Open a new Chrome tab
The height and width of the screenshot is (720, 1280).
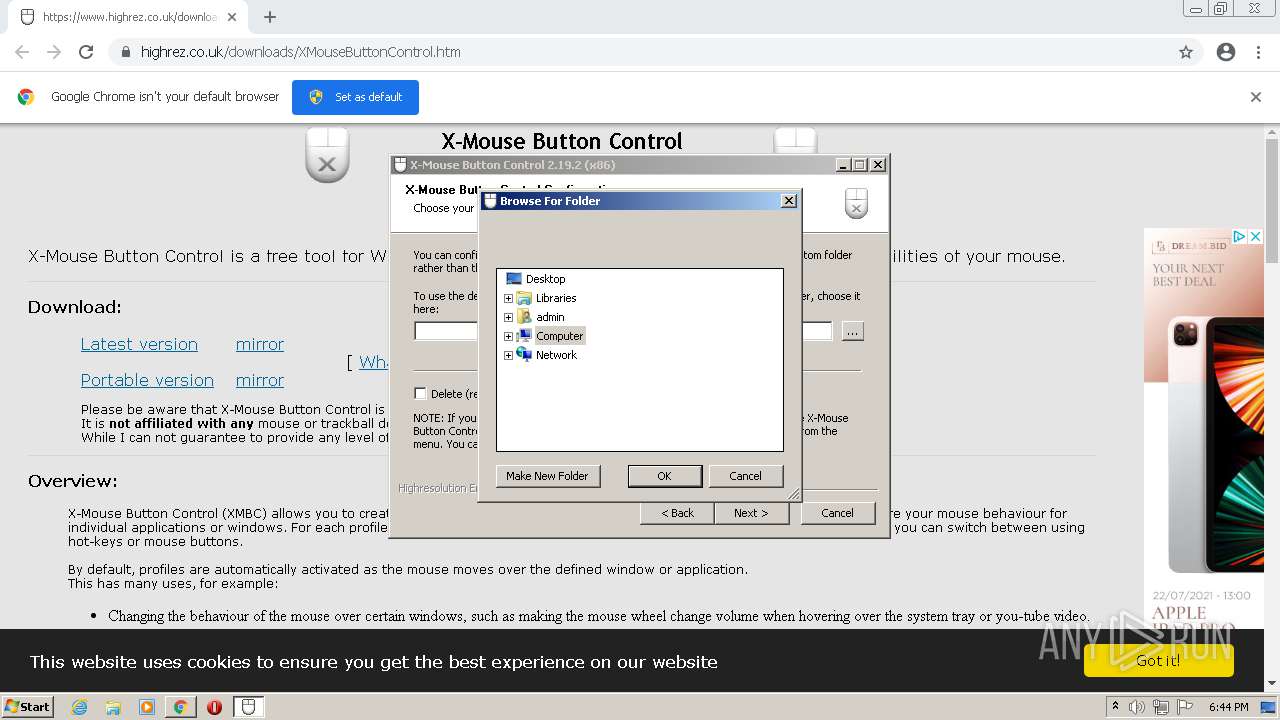(270, 17)
